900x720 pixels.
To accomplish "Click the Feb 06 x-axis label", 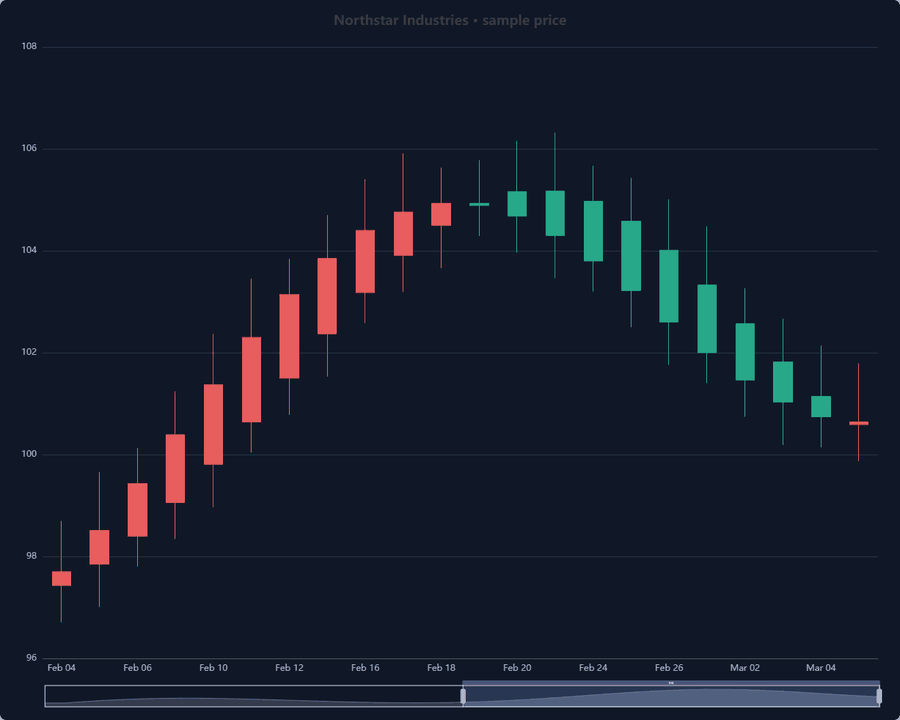I will [x=138, y=668].
